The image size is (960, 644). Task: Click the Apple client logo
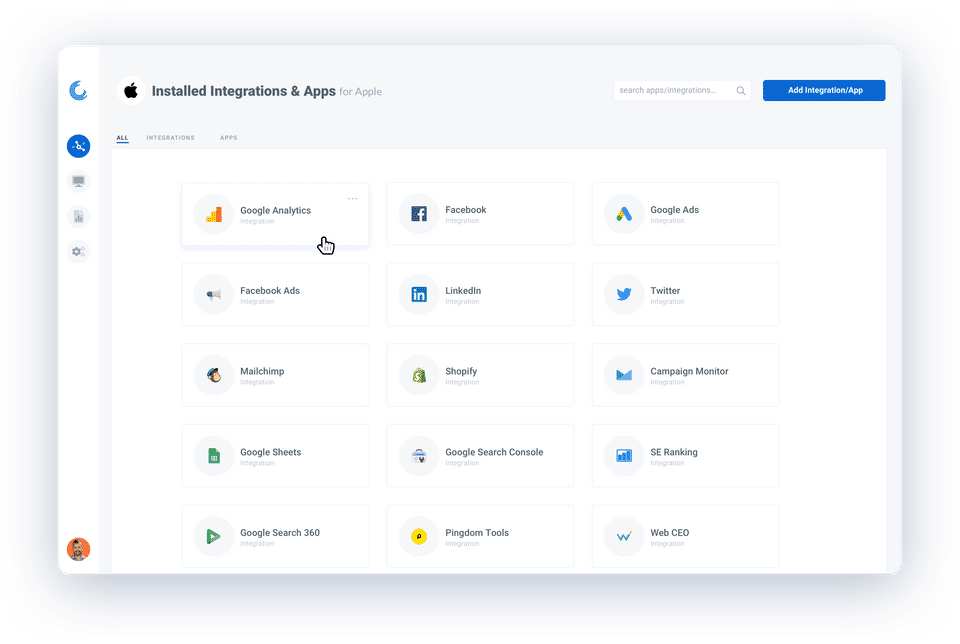tap(131, 91)
